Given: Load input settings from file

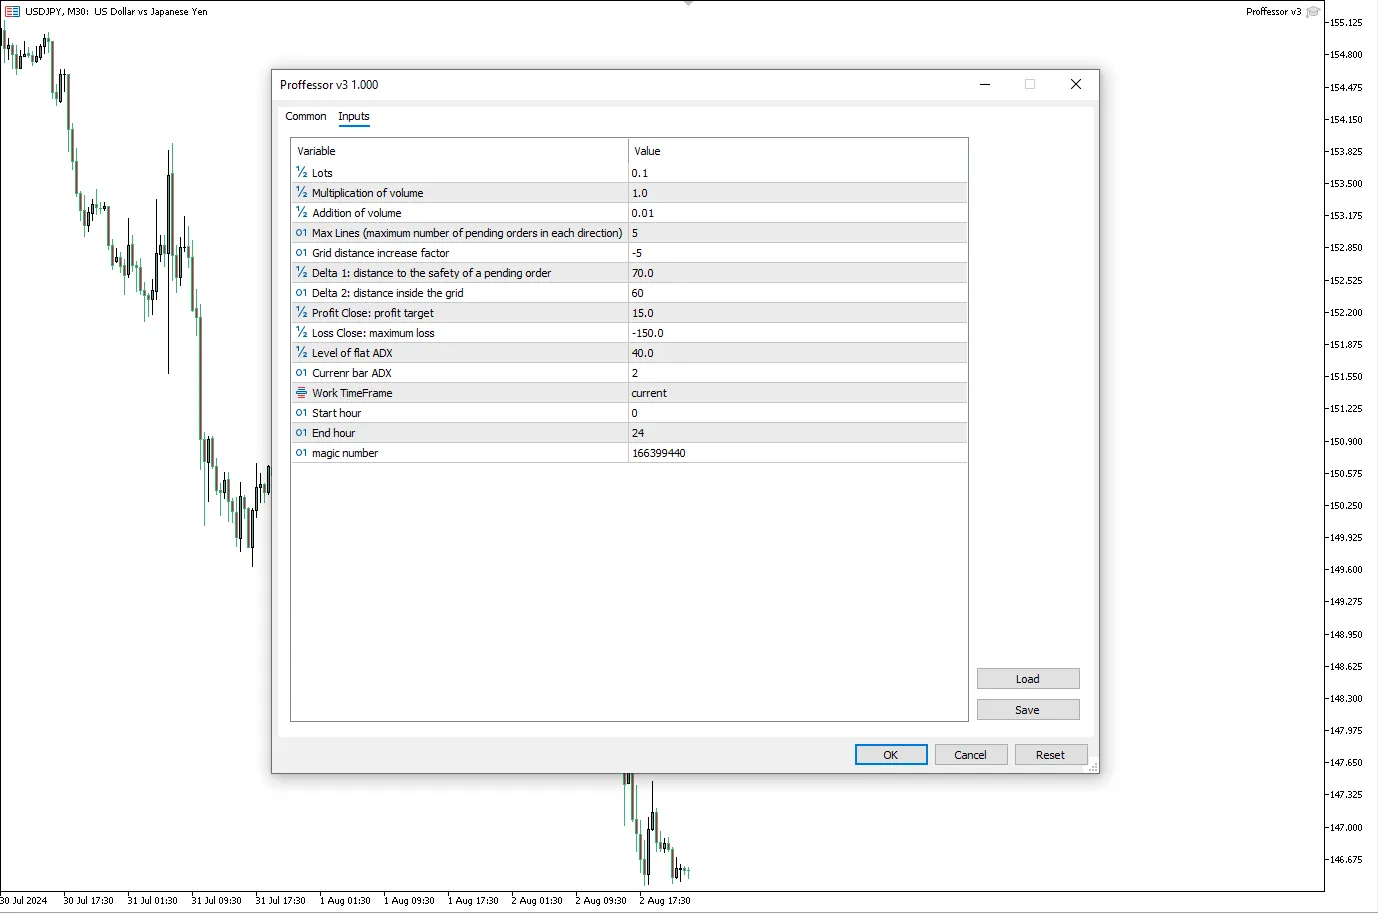Looking at the screenshot, I should (x=1027, y=679).
